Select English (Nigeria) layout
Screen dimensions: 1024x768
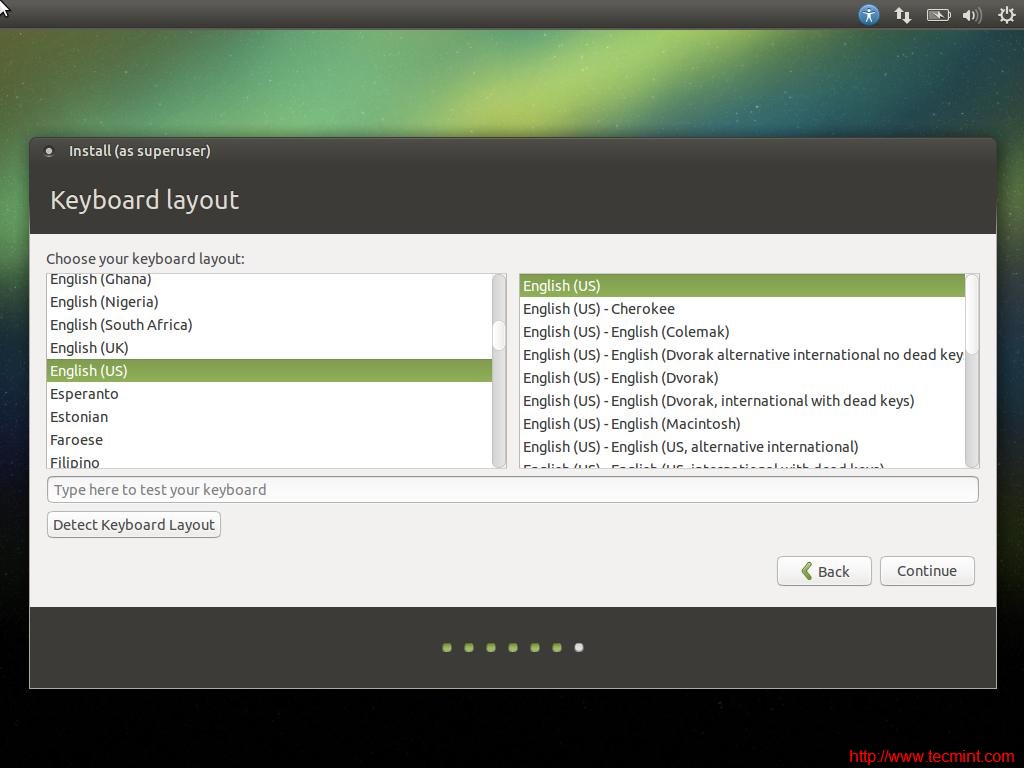pyautogui.click(x=269, y=302)
